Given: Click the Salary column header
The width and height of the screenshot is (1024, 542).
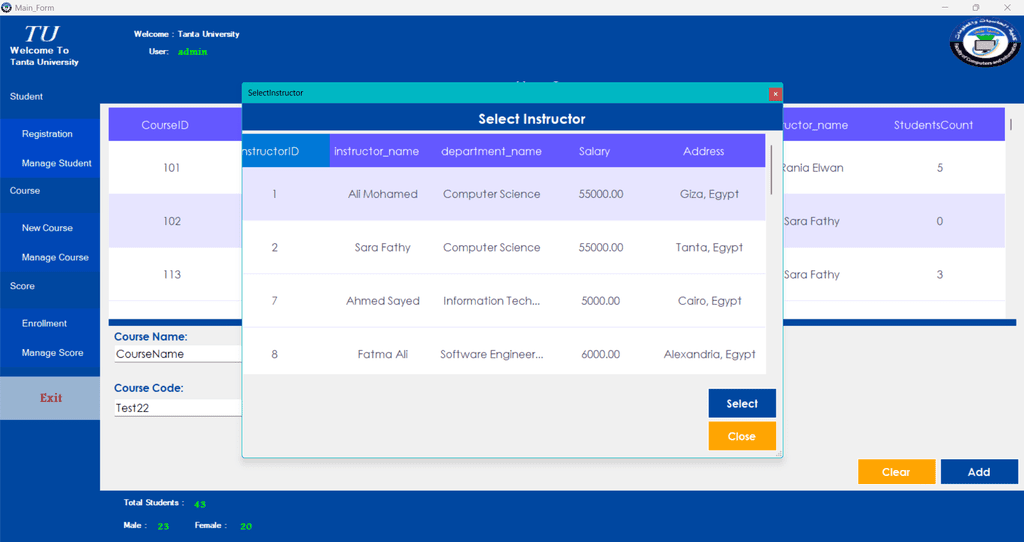Looking at the screenshot, I should (x=594, y=151).
